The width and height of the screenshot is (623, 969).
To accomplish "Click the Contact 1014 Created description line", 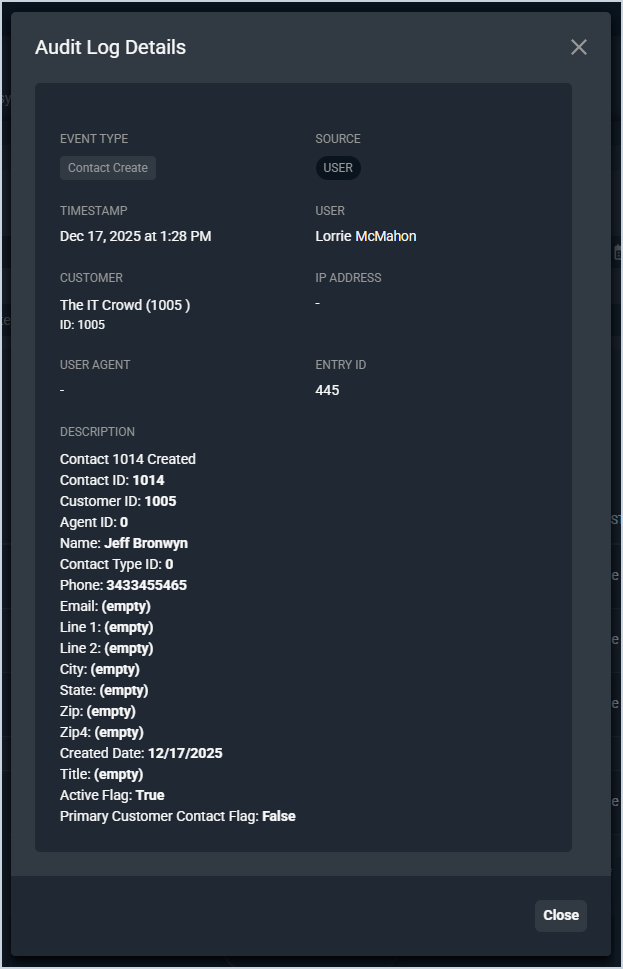I will click(128, 459).
